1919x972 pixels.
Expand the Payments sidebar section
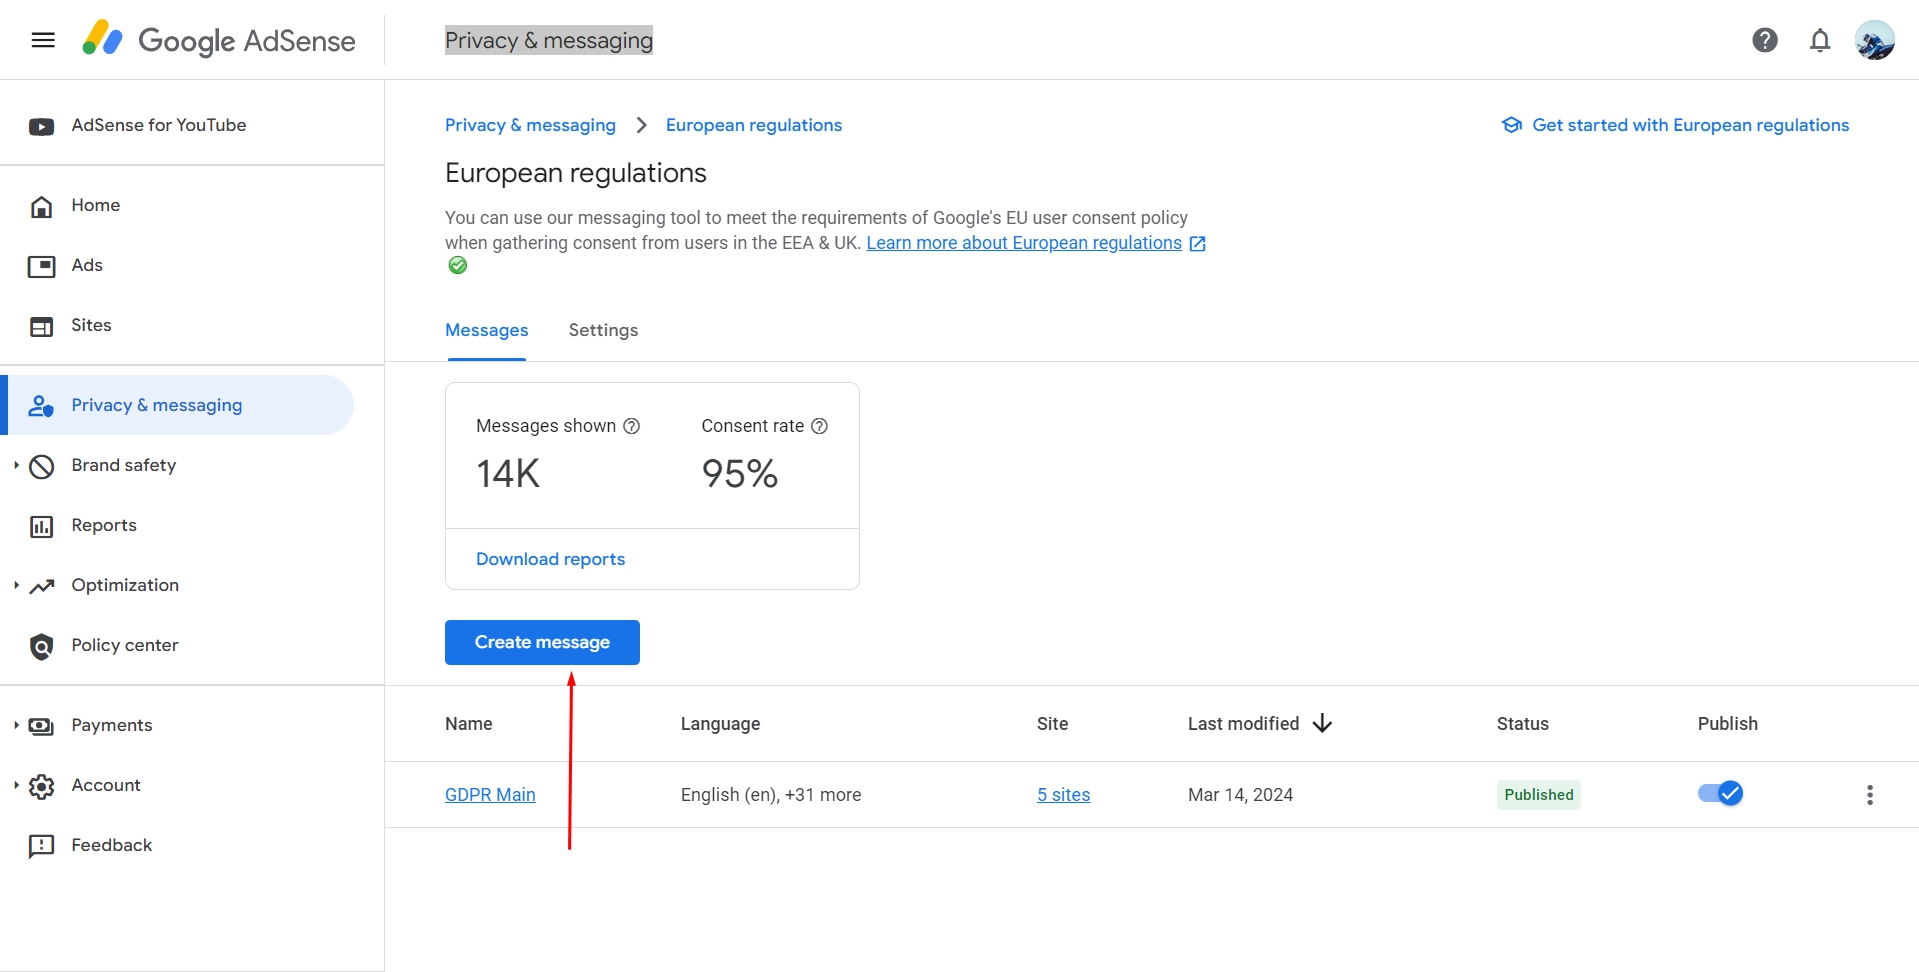click(16, 725)
